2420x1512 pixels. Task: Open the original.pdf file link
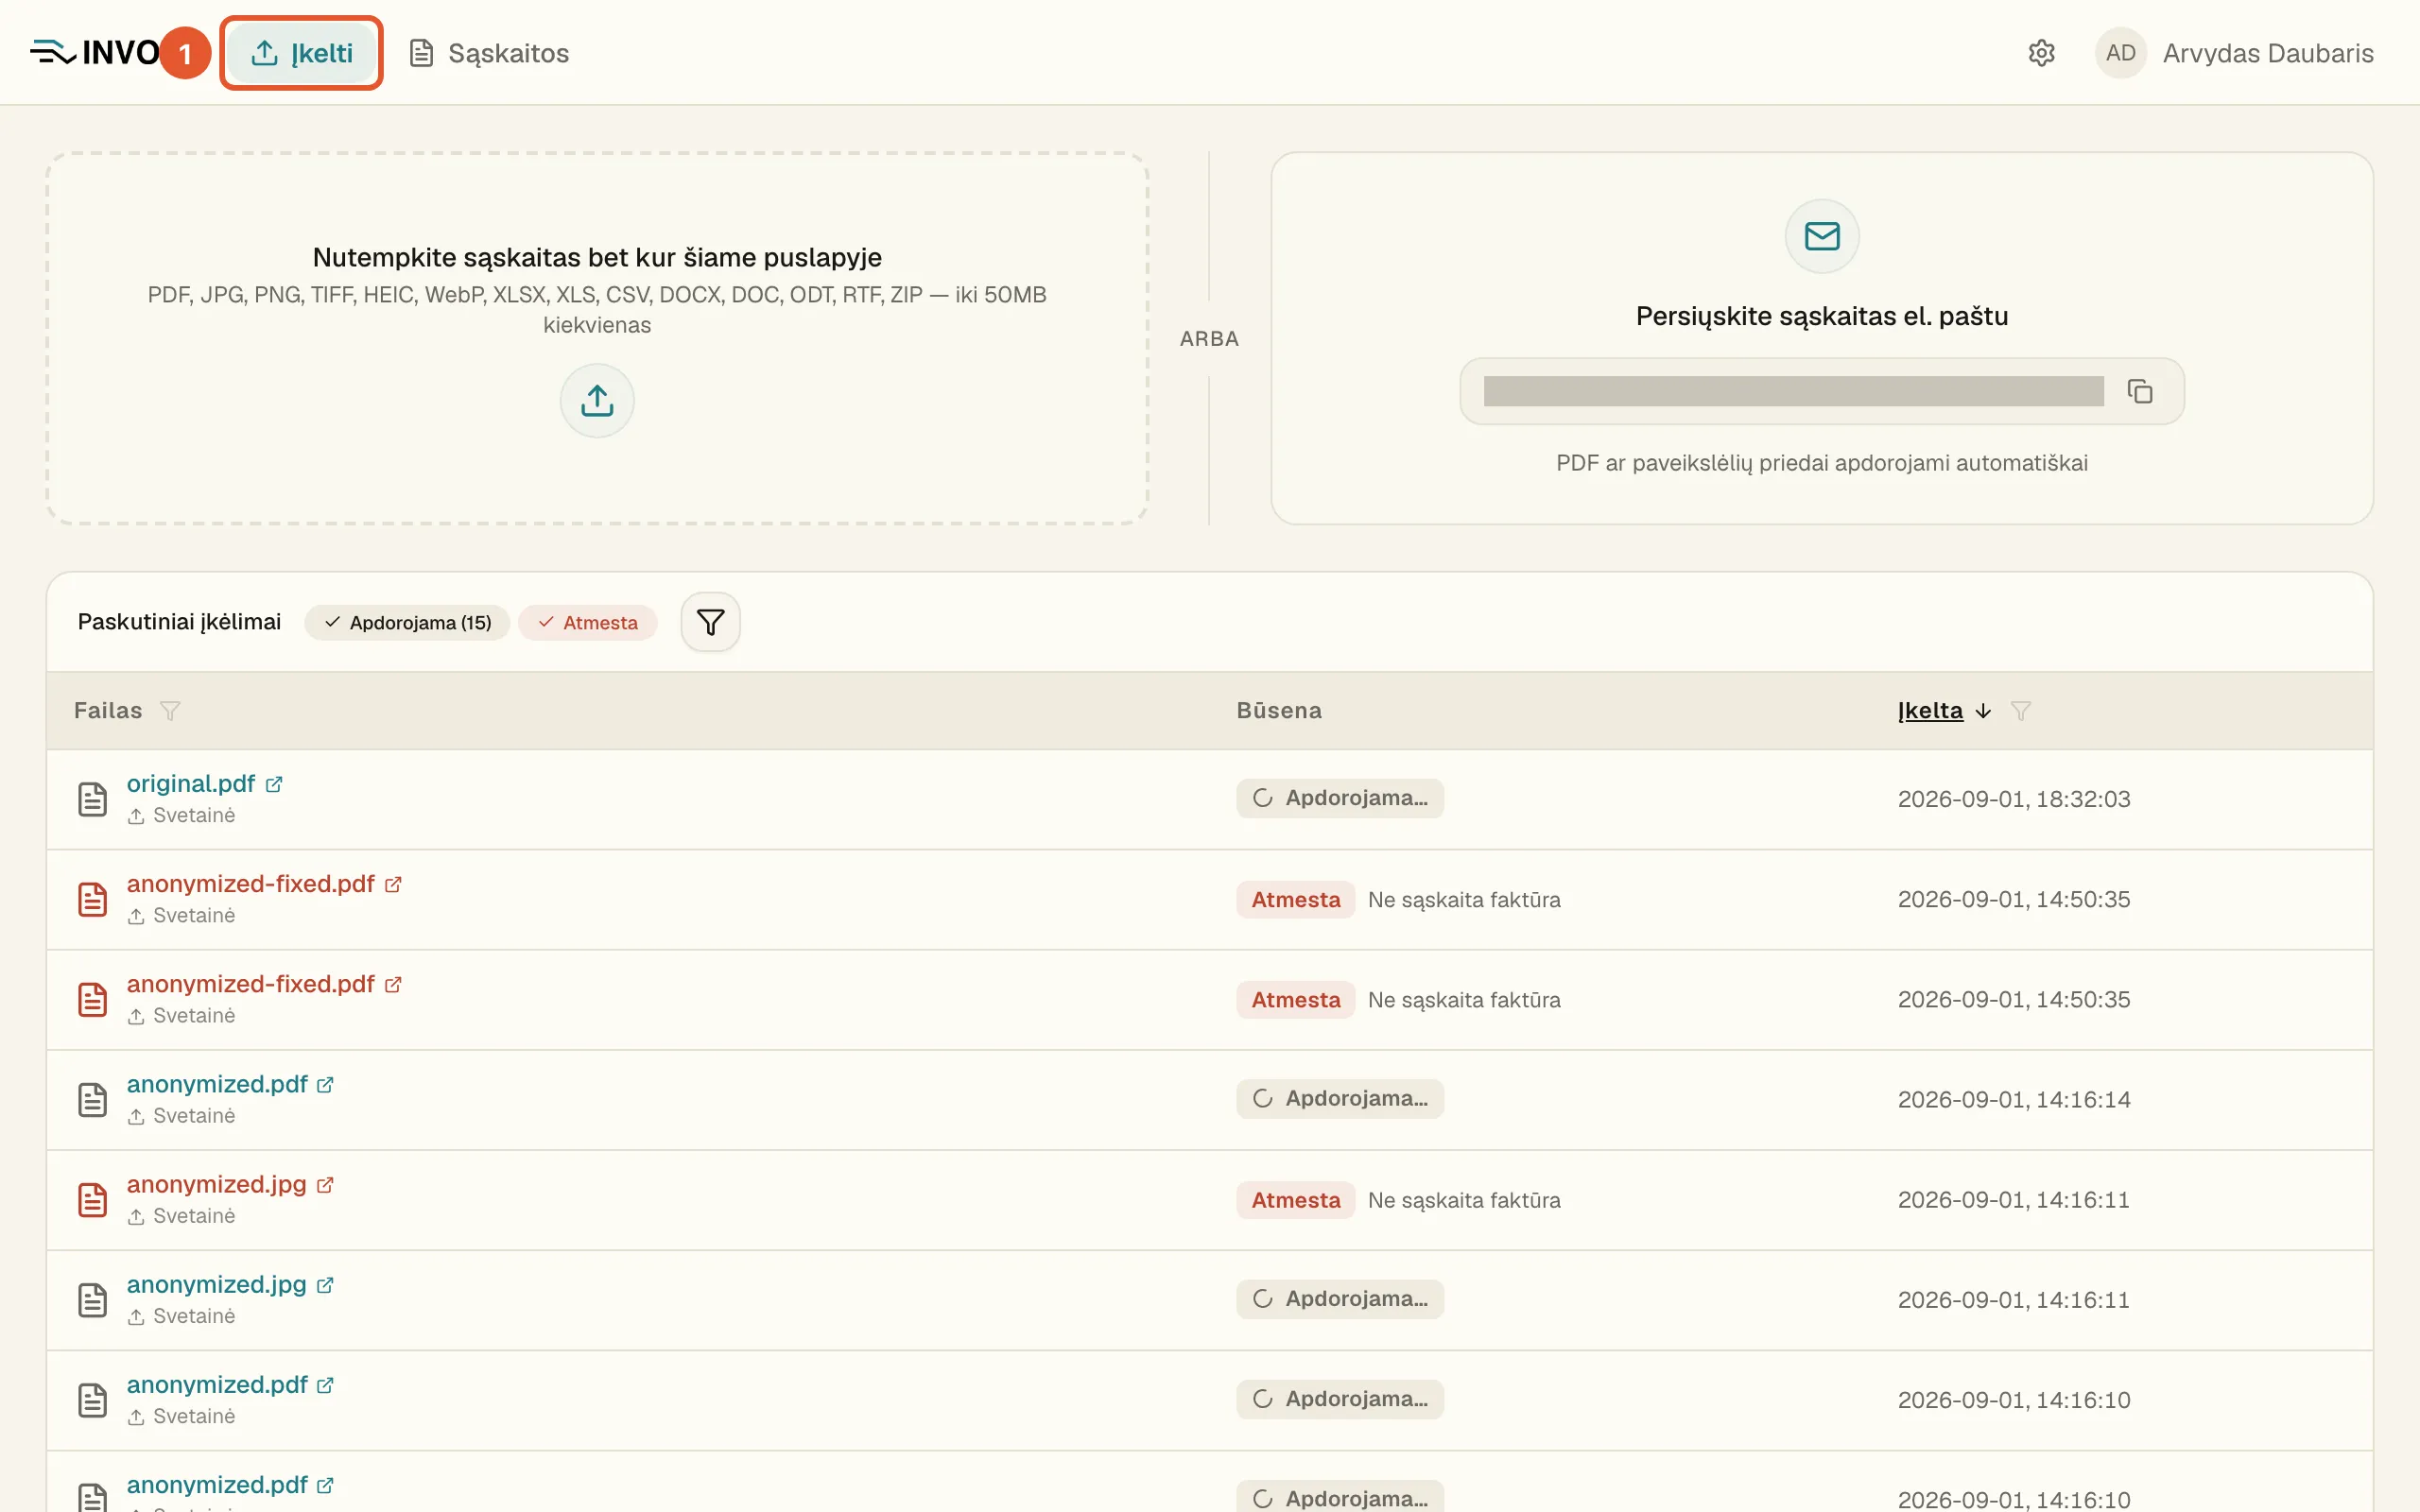[191, 784]
